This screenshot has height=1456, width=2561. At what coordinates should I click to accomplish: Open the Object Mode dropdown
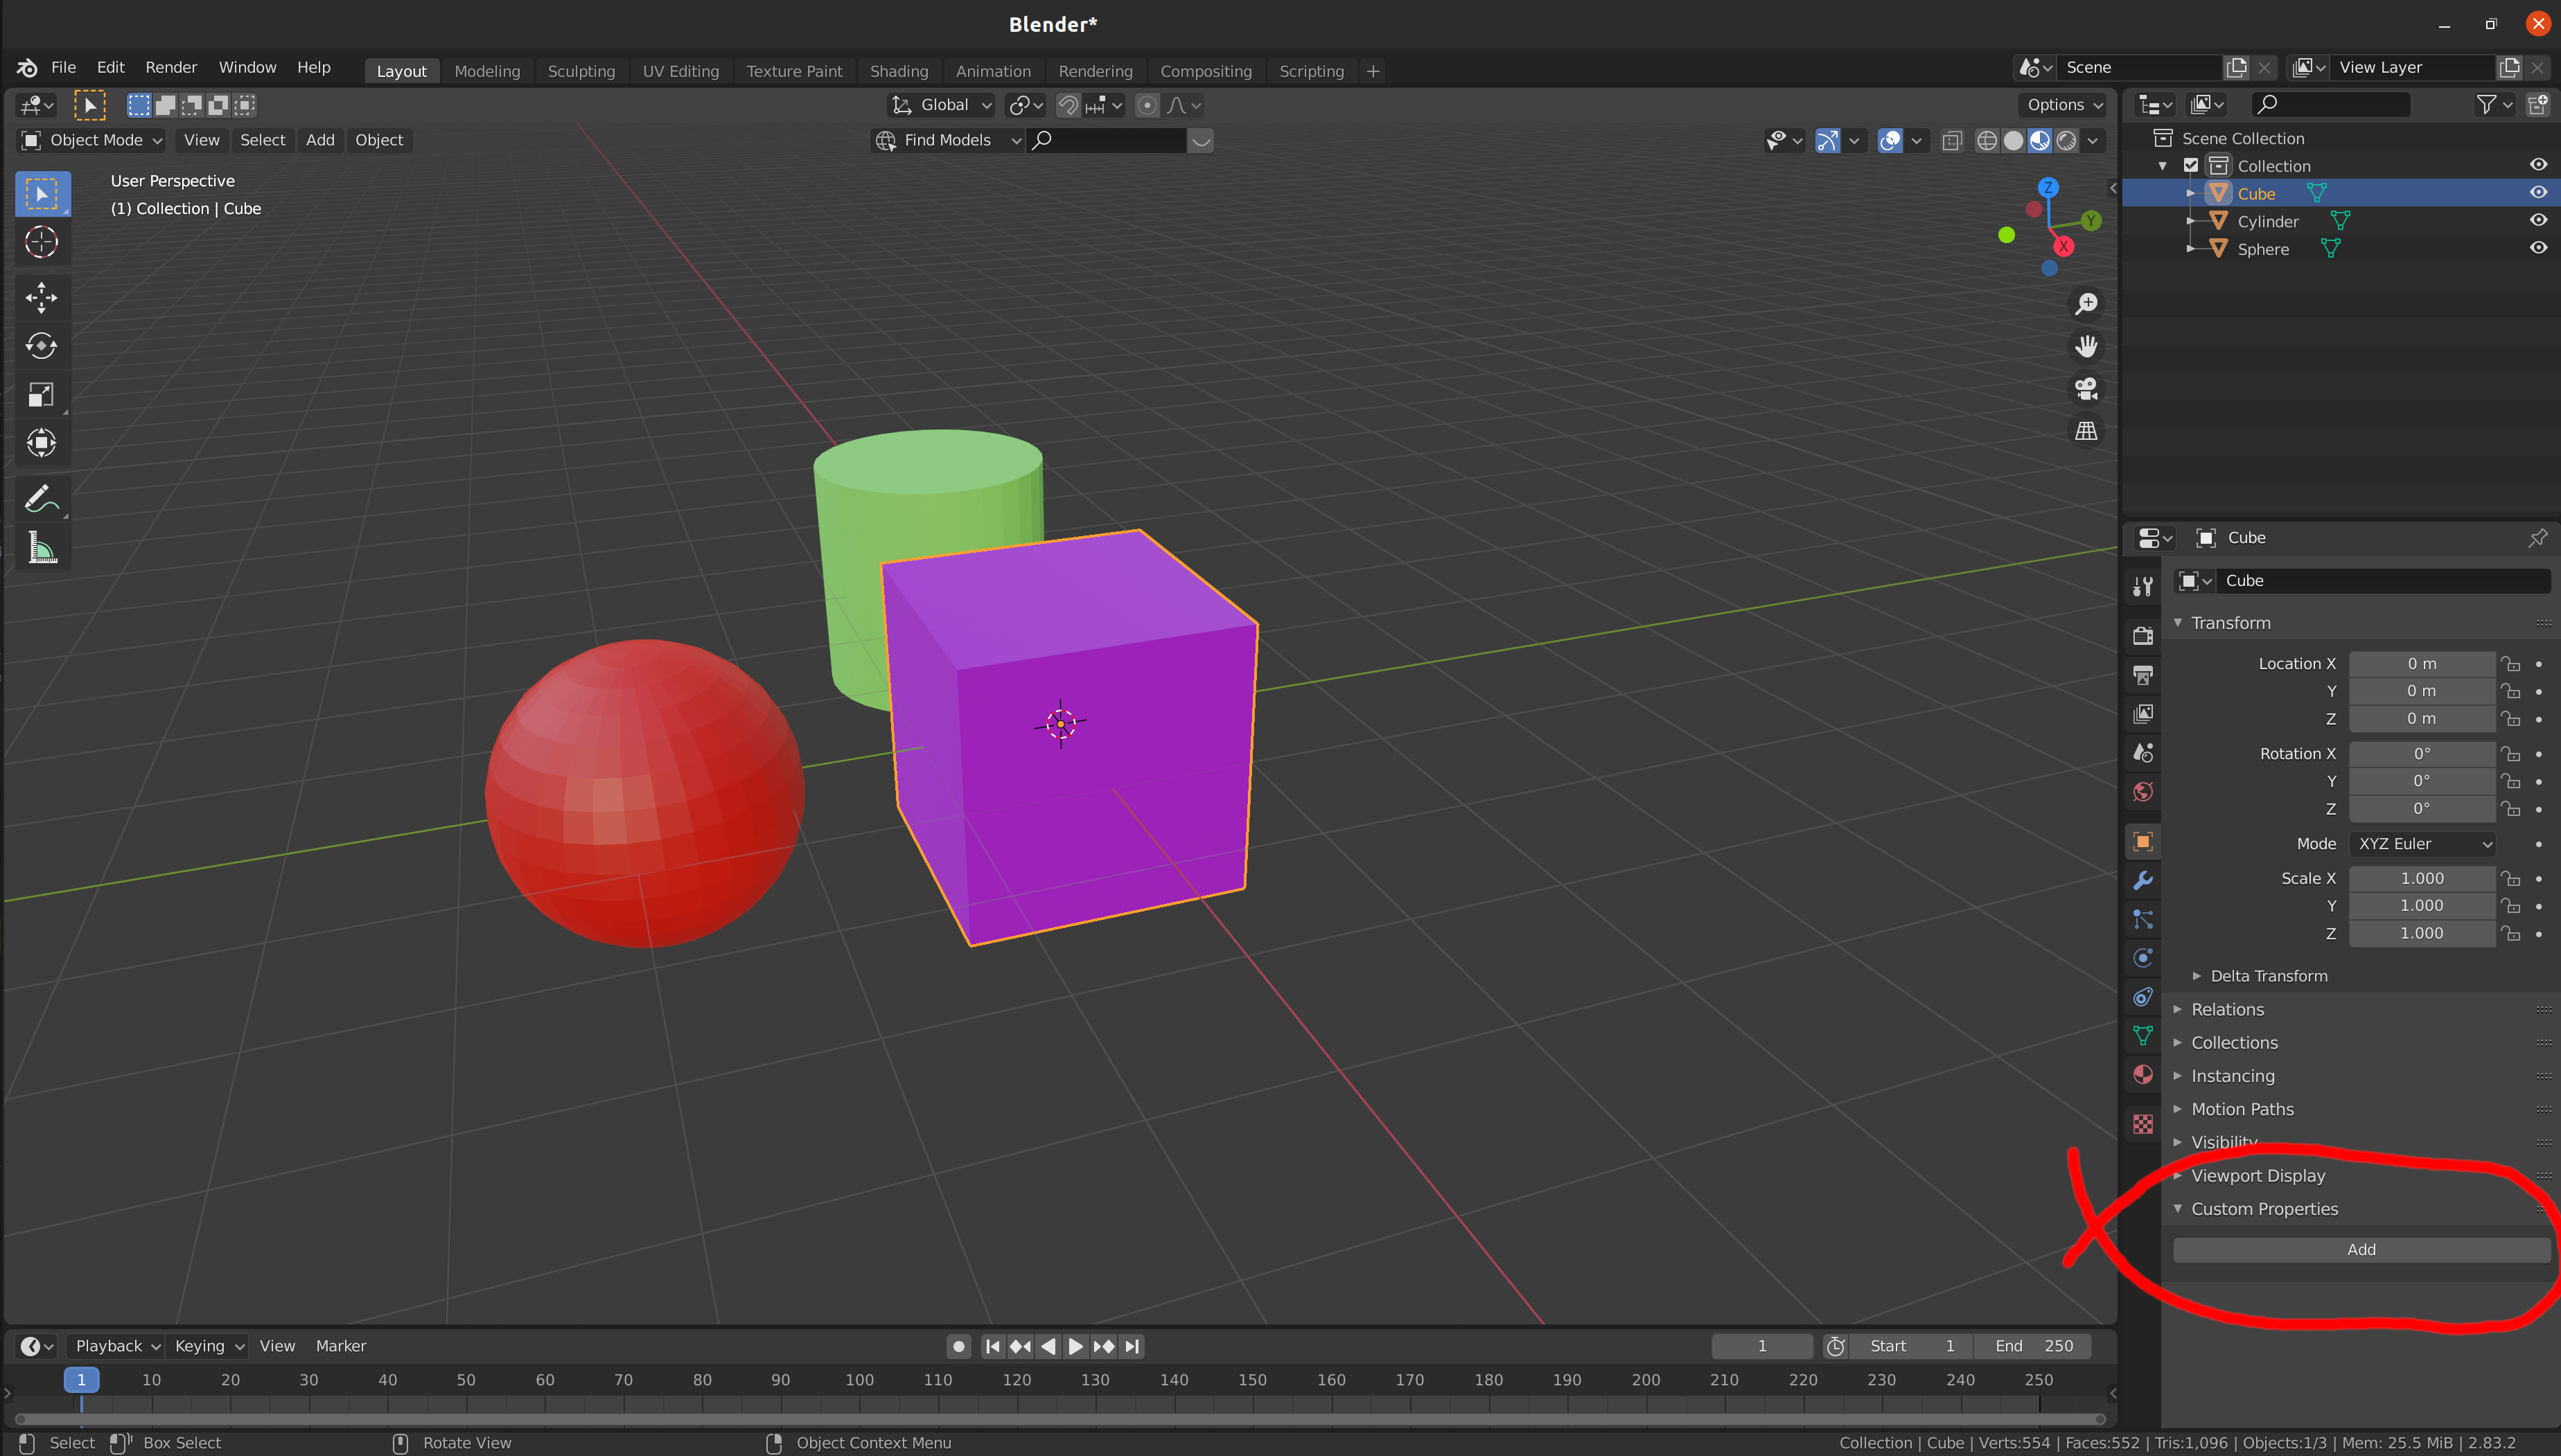pyautogui.click(x=91, y=141)
